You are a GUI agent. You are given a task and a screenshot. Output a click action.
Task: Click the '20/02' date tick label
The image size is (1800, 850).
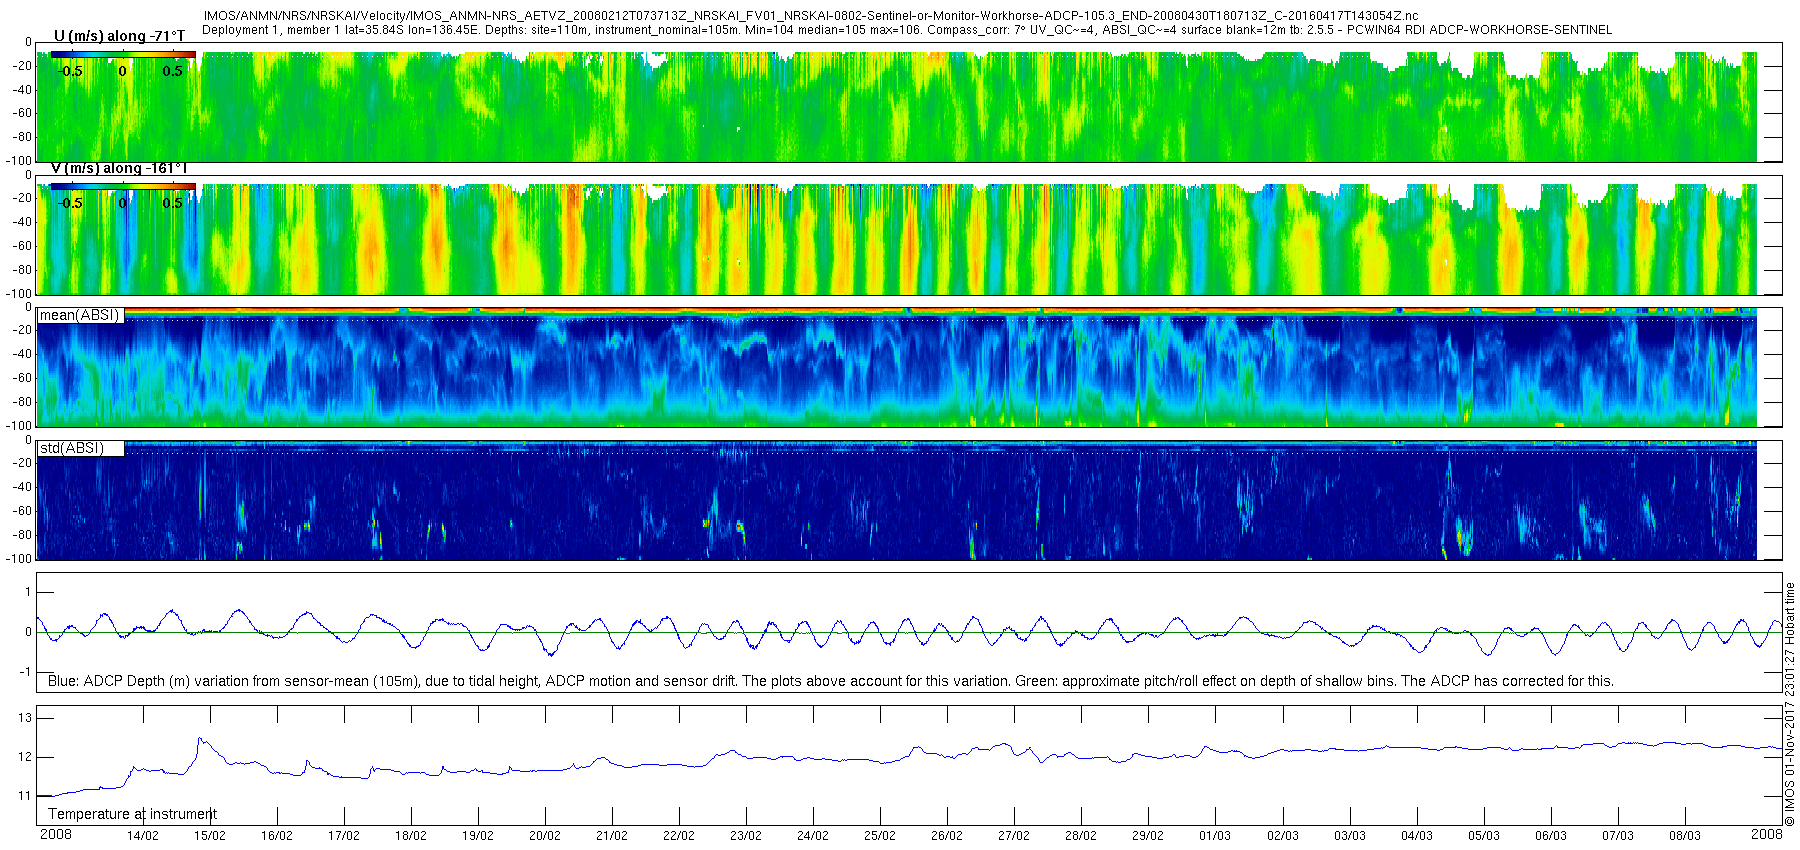click(545, 836)
